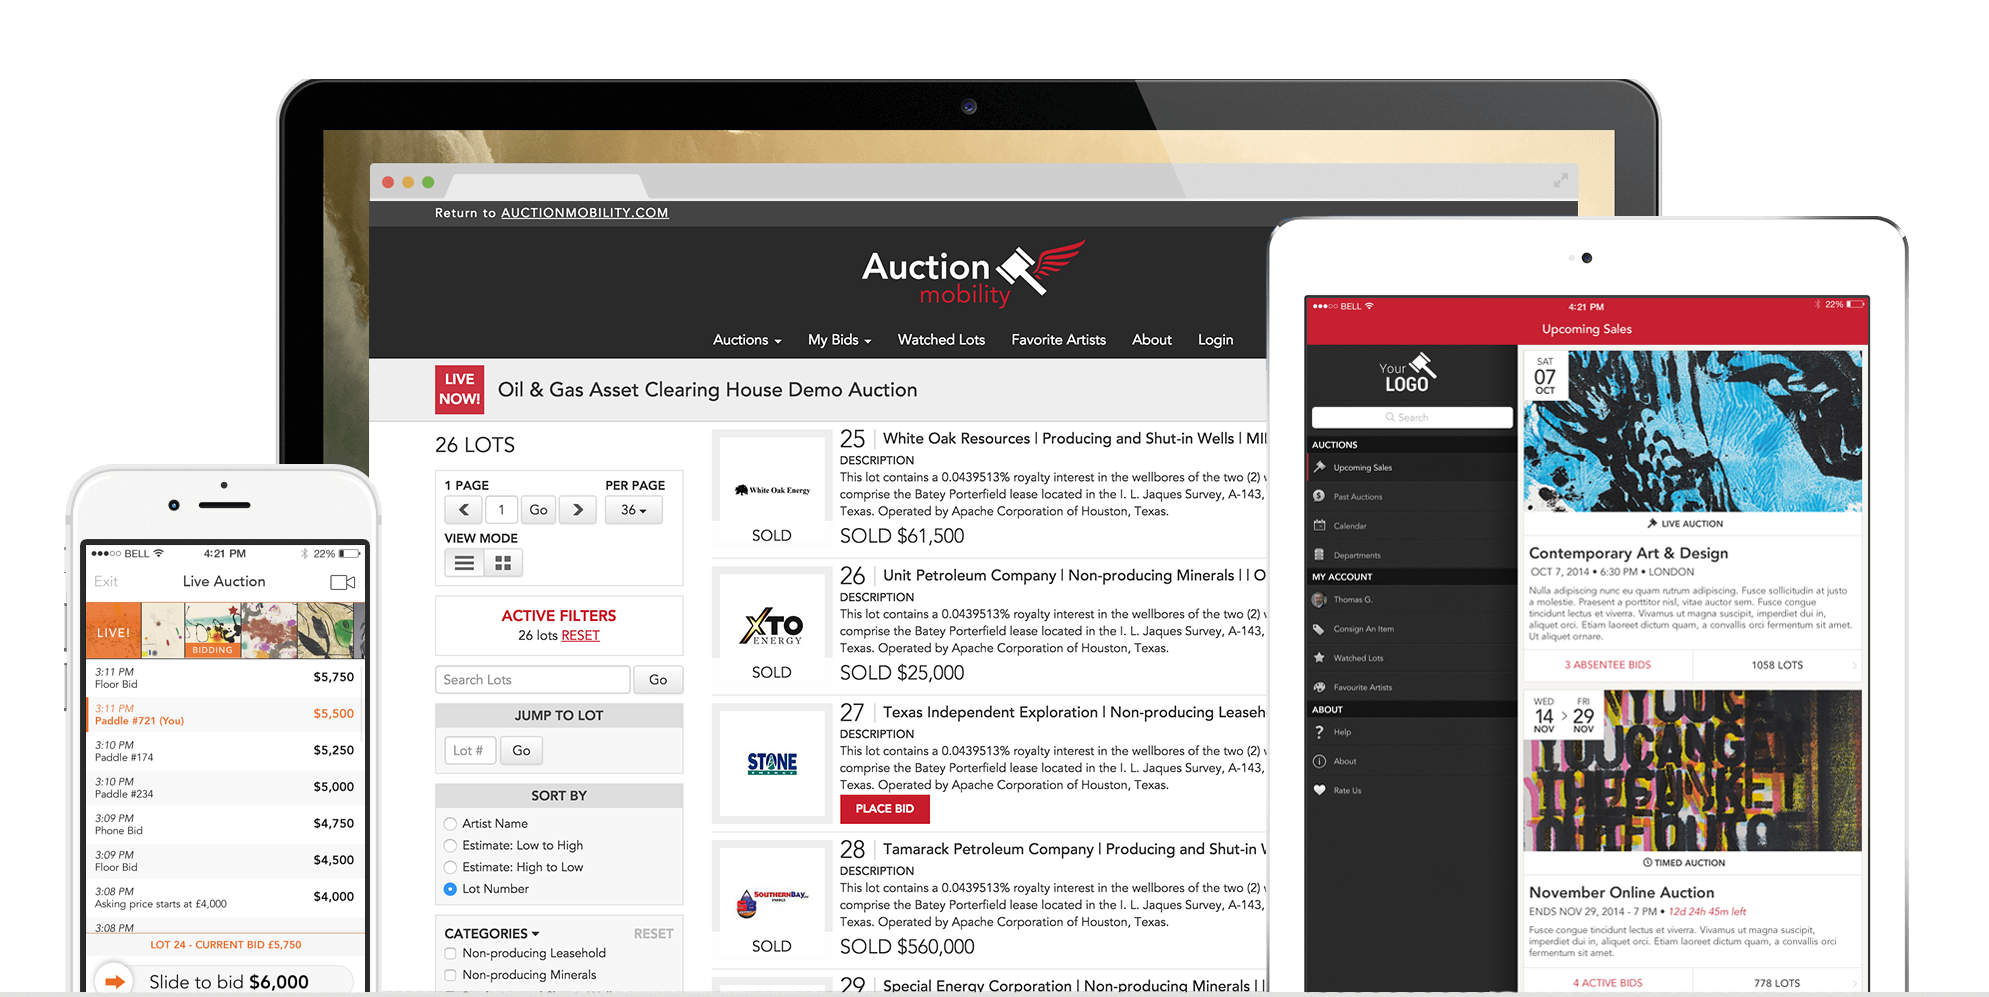Select Artist Name sort option
This screenshot has width=1989, height=997.
pos(450,824)
